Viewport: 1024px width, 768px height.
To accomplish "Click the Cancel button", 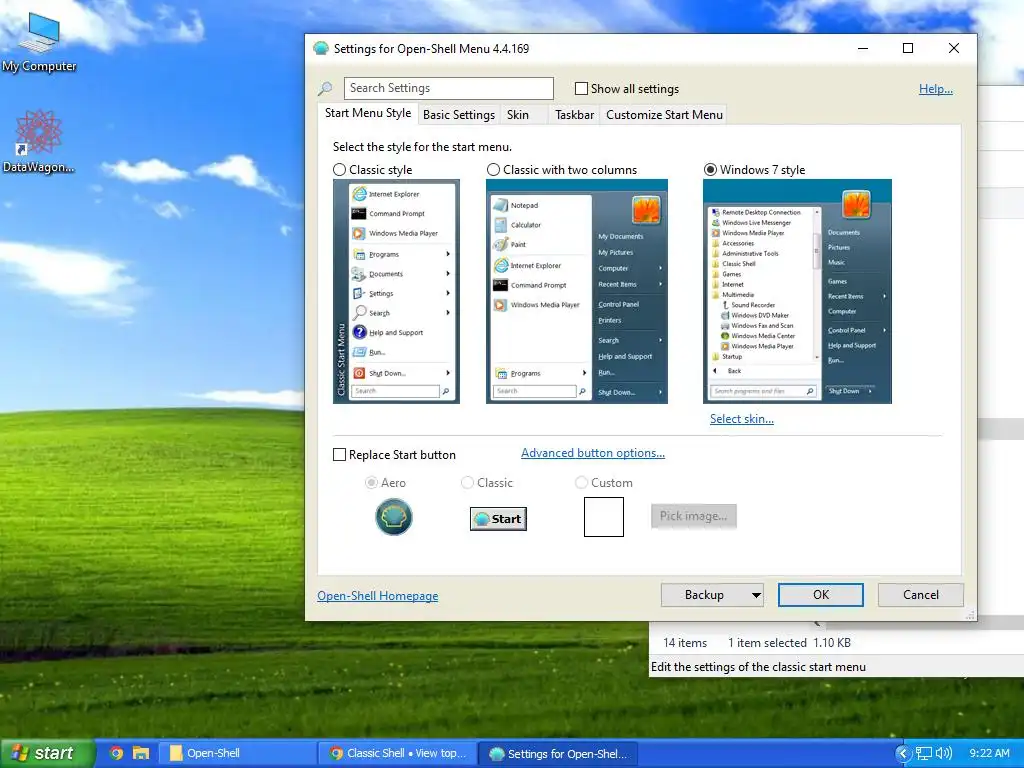I will 921,595.
